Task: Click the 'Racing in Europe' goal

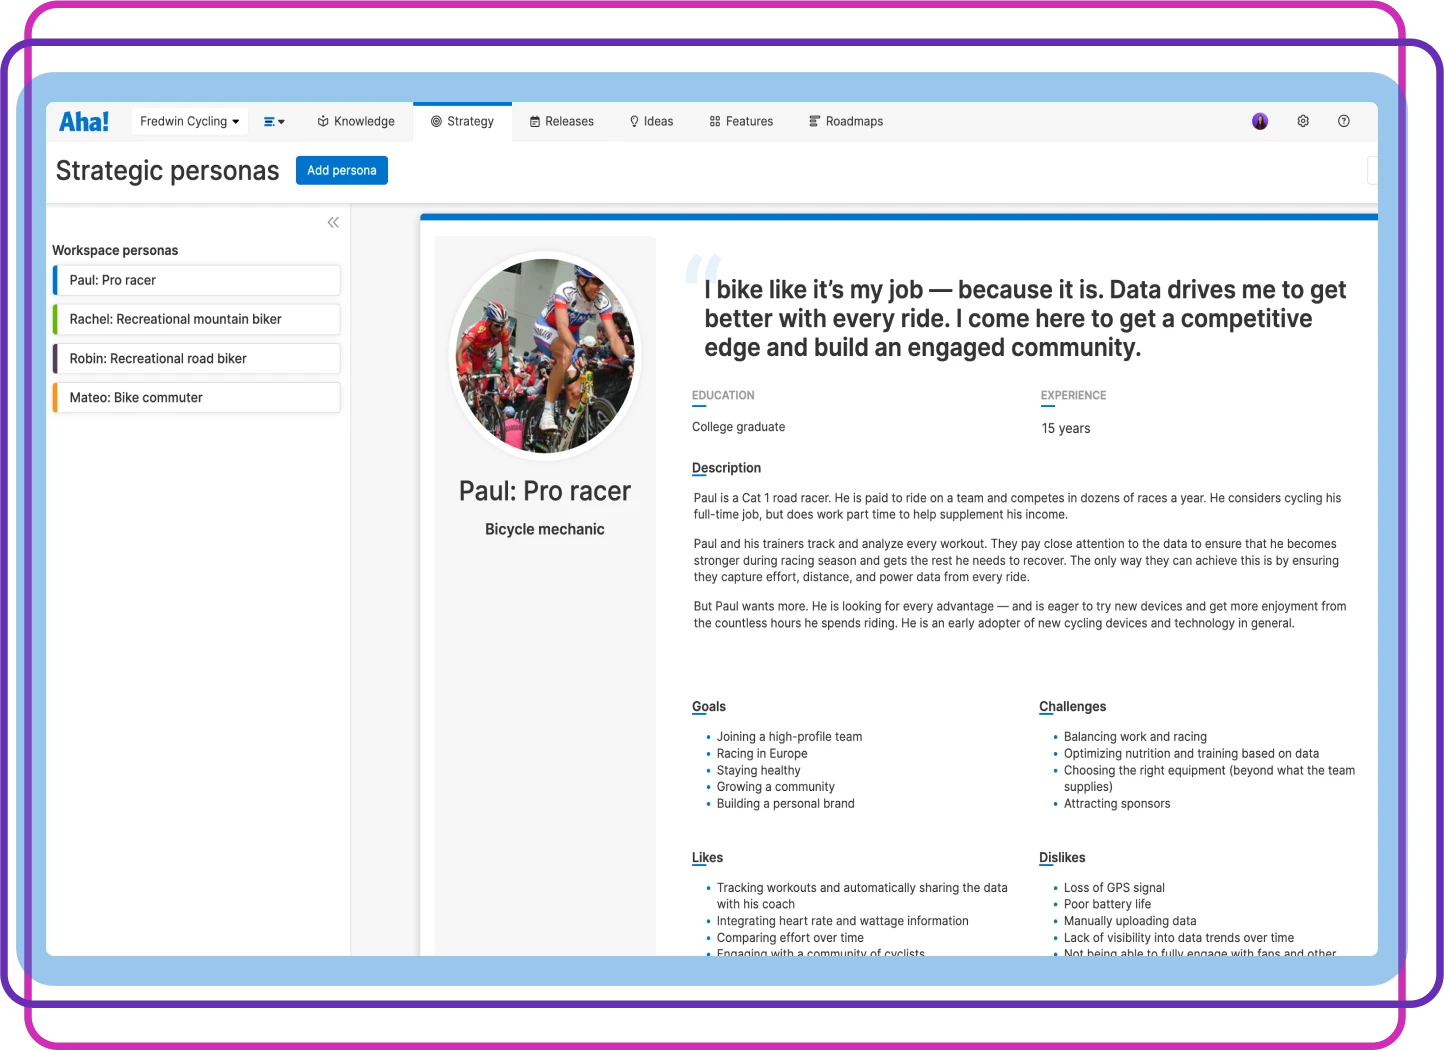Action: coord(762,754)
